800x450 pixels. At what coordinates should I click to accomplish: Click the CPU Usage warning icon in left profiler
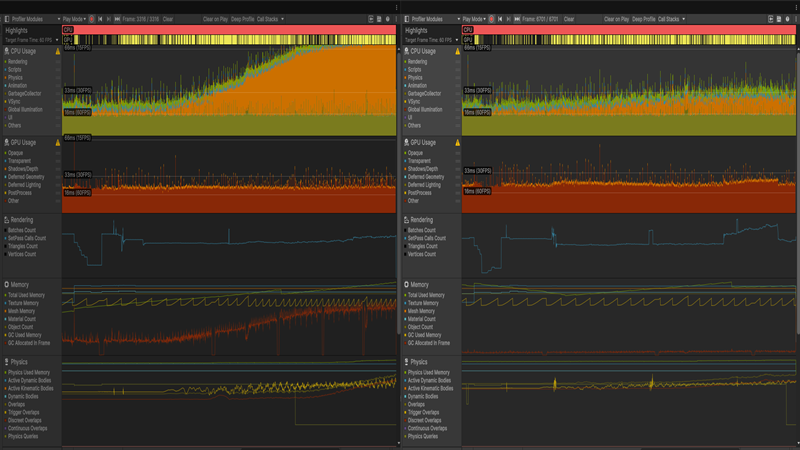[58, 51]
